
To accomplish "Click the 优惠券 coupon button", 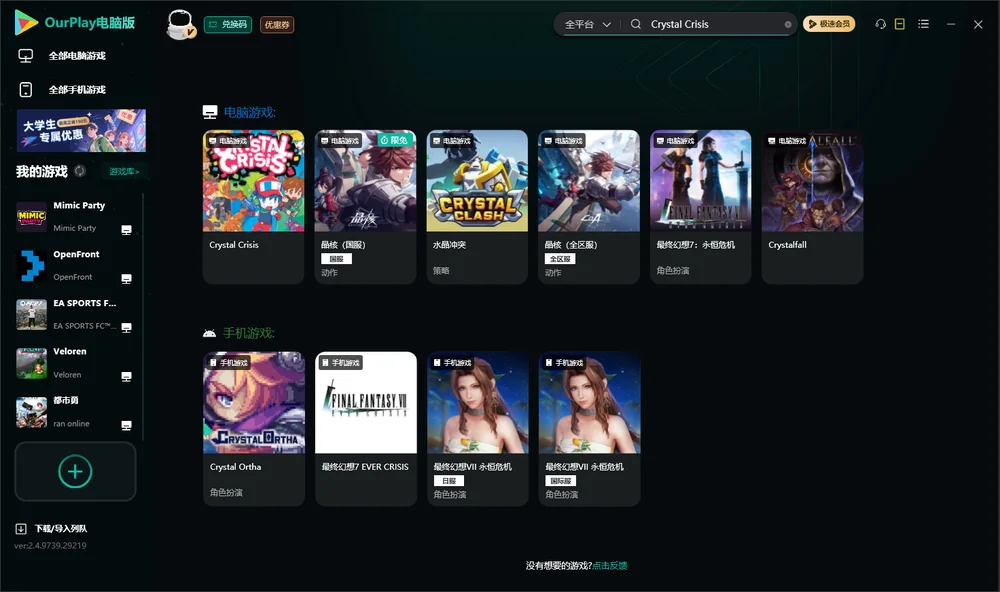I will [x=277, y=25].
